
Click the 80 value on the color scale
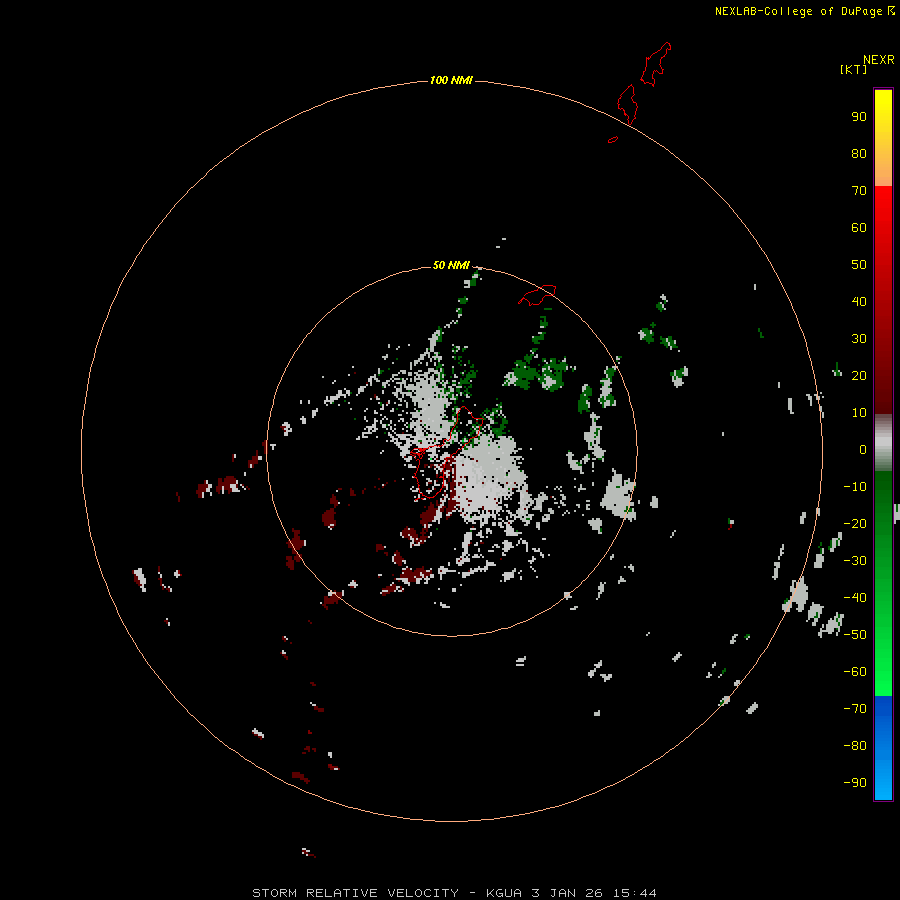tap(859, 153)
